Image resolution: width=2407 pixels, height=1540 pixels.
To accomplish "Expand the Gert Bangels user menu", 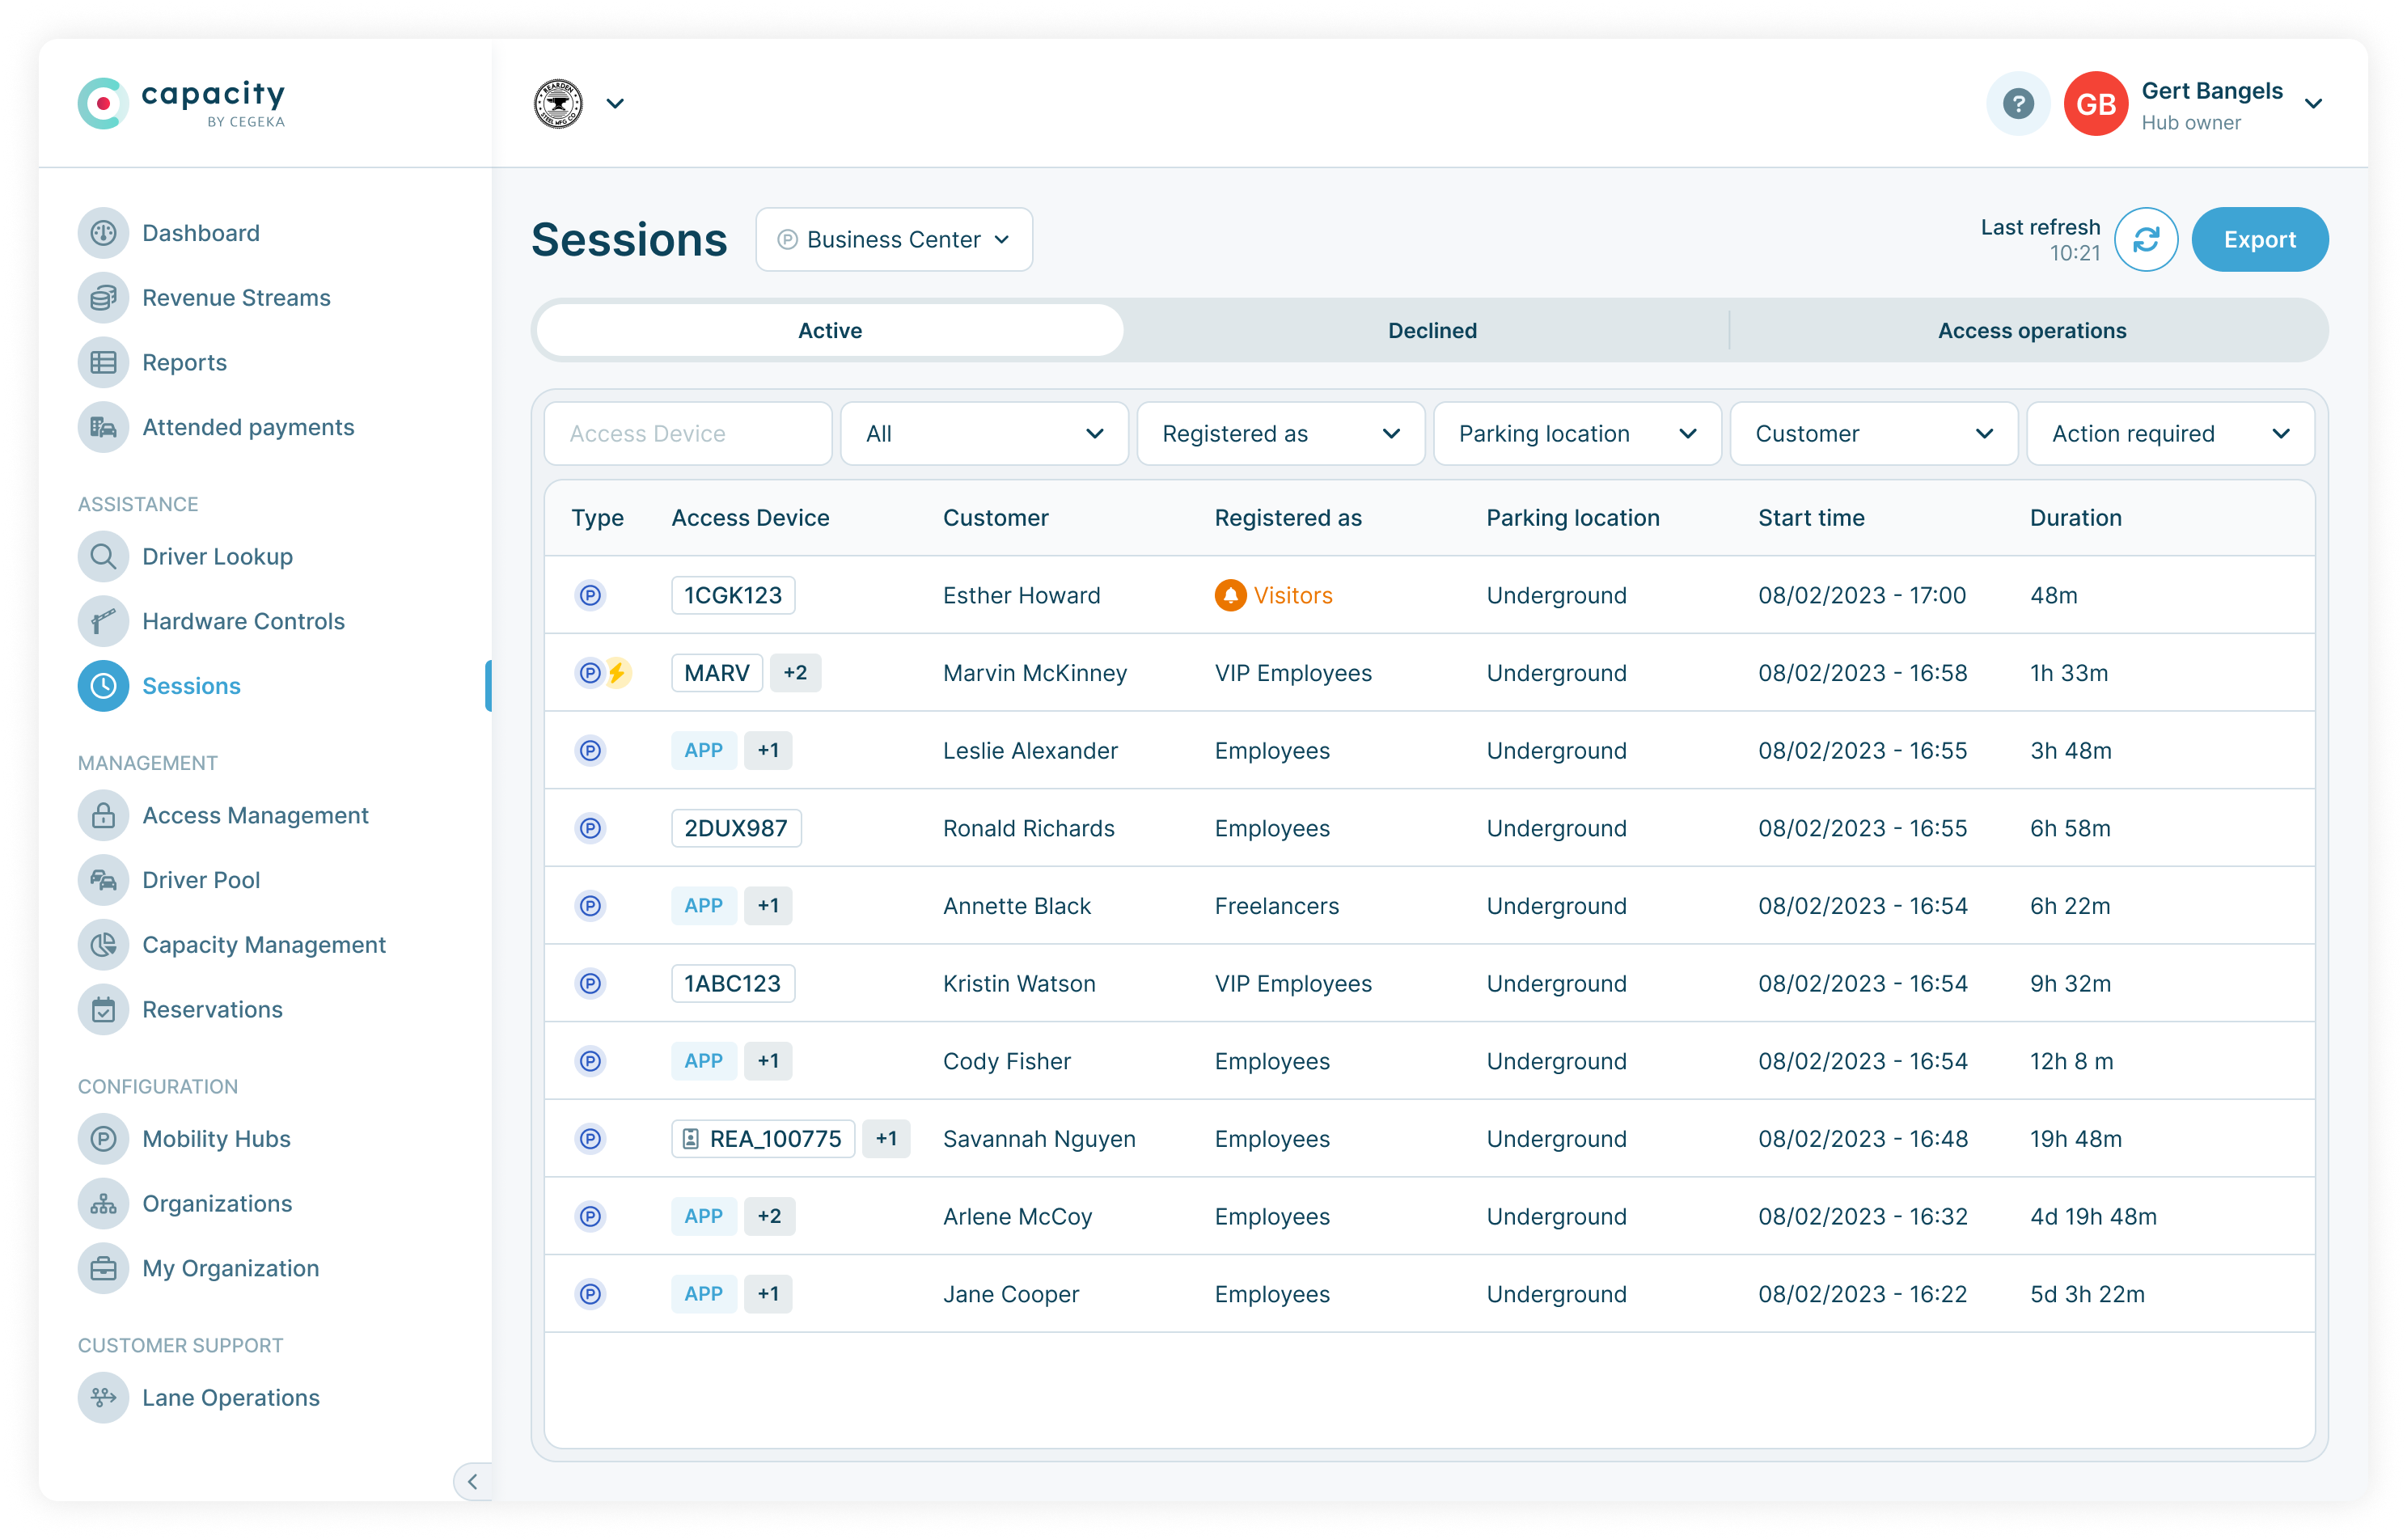I will (2312, 104).
